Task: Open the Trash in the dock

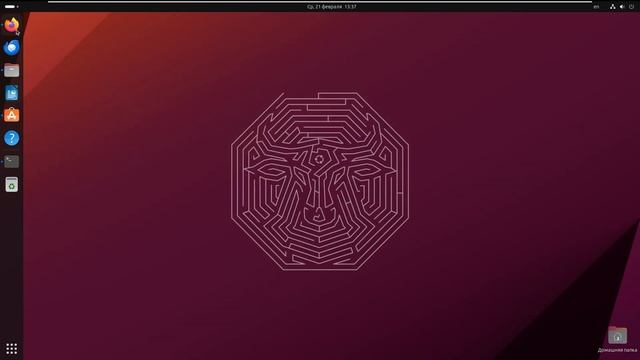Action: click(x=11, y=184)
